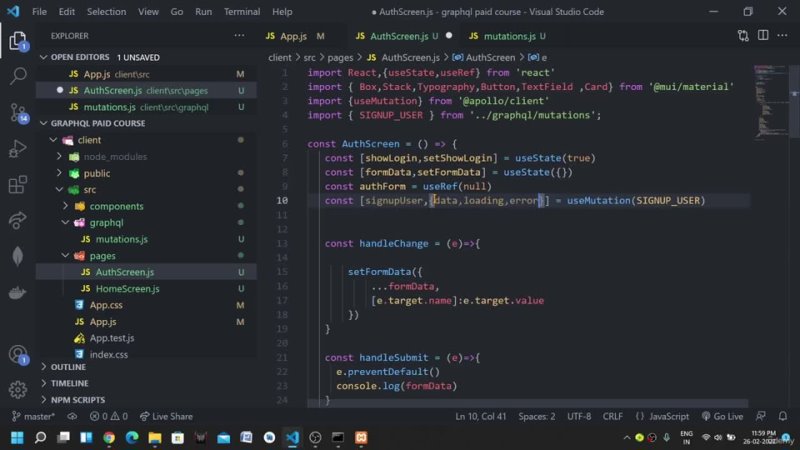
Task: Open the feedback icon in status bar
Action: click(761, 416)
